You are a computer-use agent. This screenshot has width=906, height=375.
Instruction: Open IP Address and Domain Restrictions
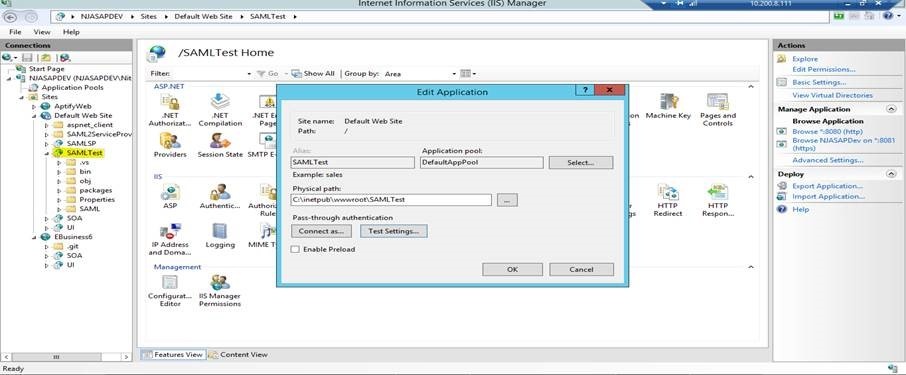[169, 239]
